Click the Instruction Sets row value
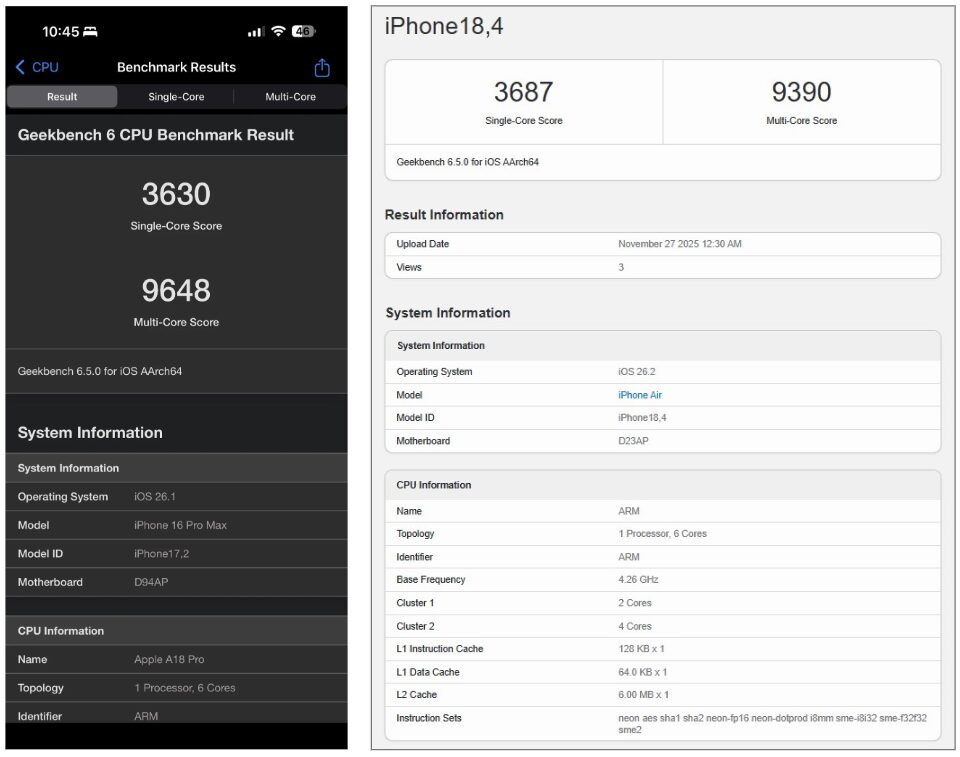Viewport: 960px width, 757px height. click(x=772, y=723)
